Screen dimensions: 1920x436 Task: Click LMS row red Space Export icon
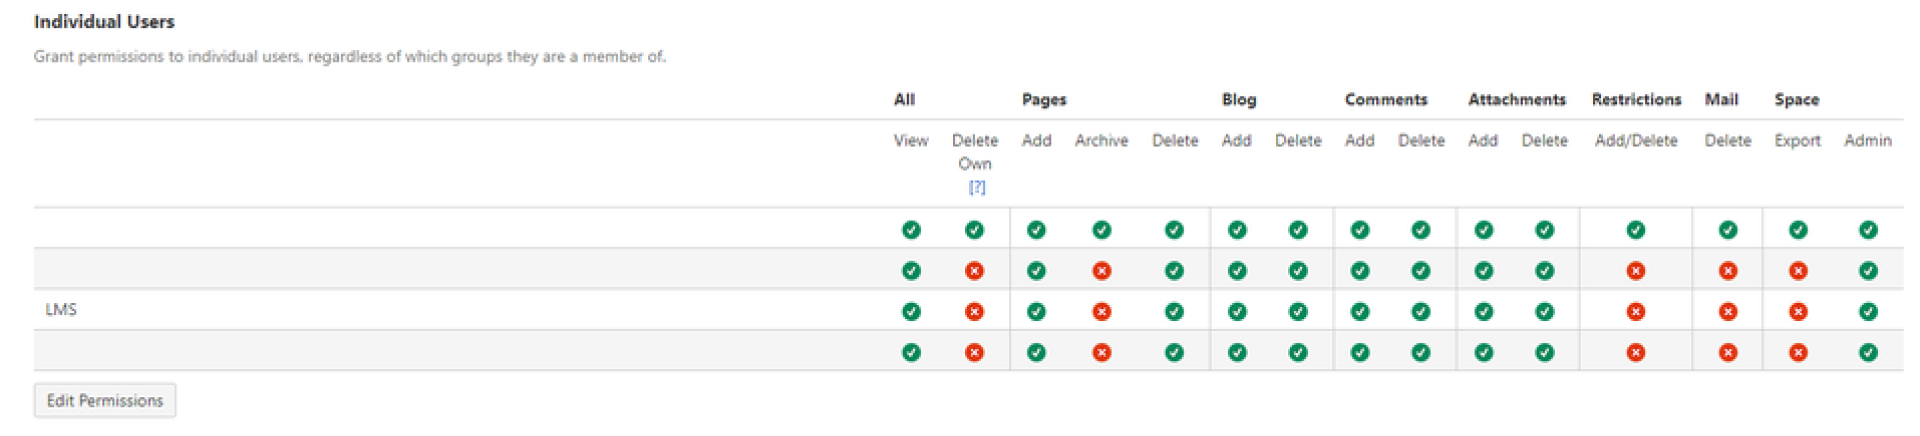(1798, 312)
